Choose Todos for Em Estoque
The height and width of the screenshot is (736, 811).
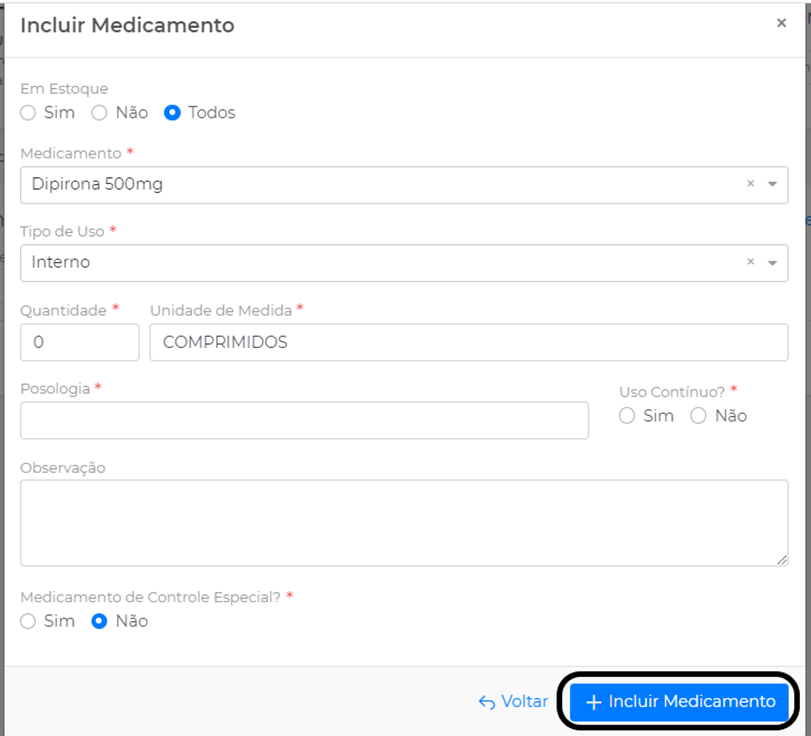point(172,113)
